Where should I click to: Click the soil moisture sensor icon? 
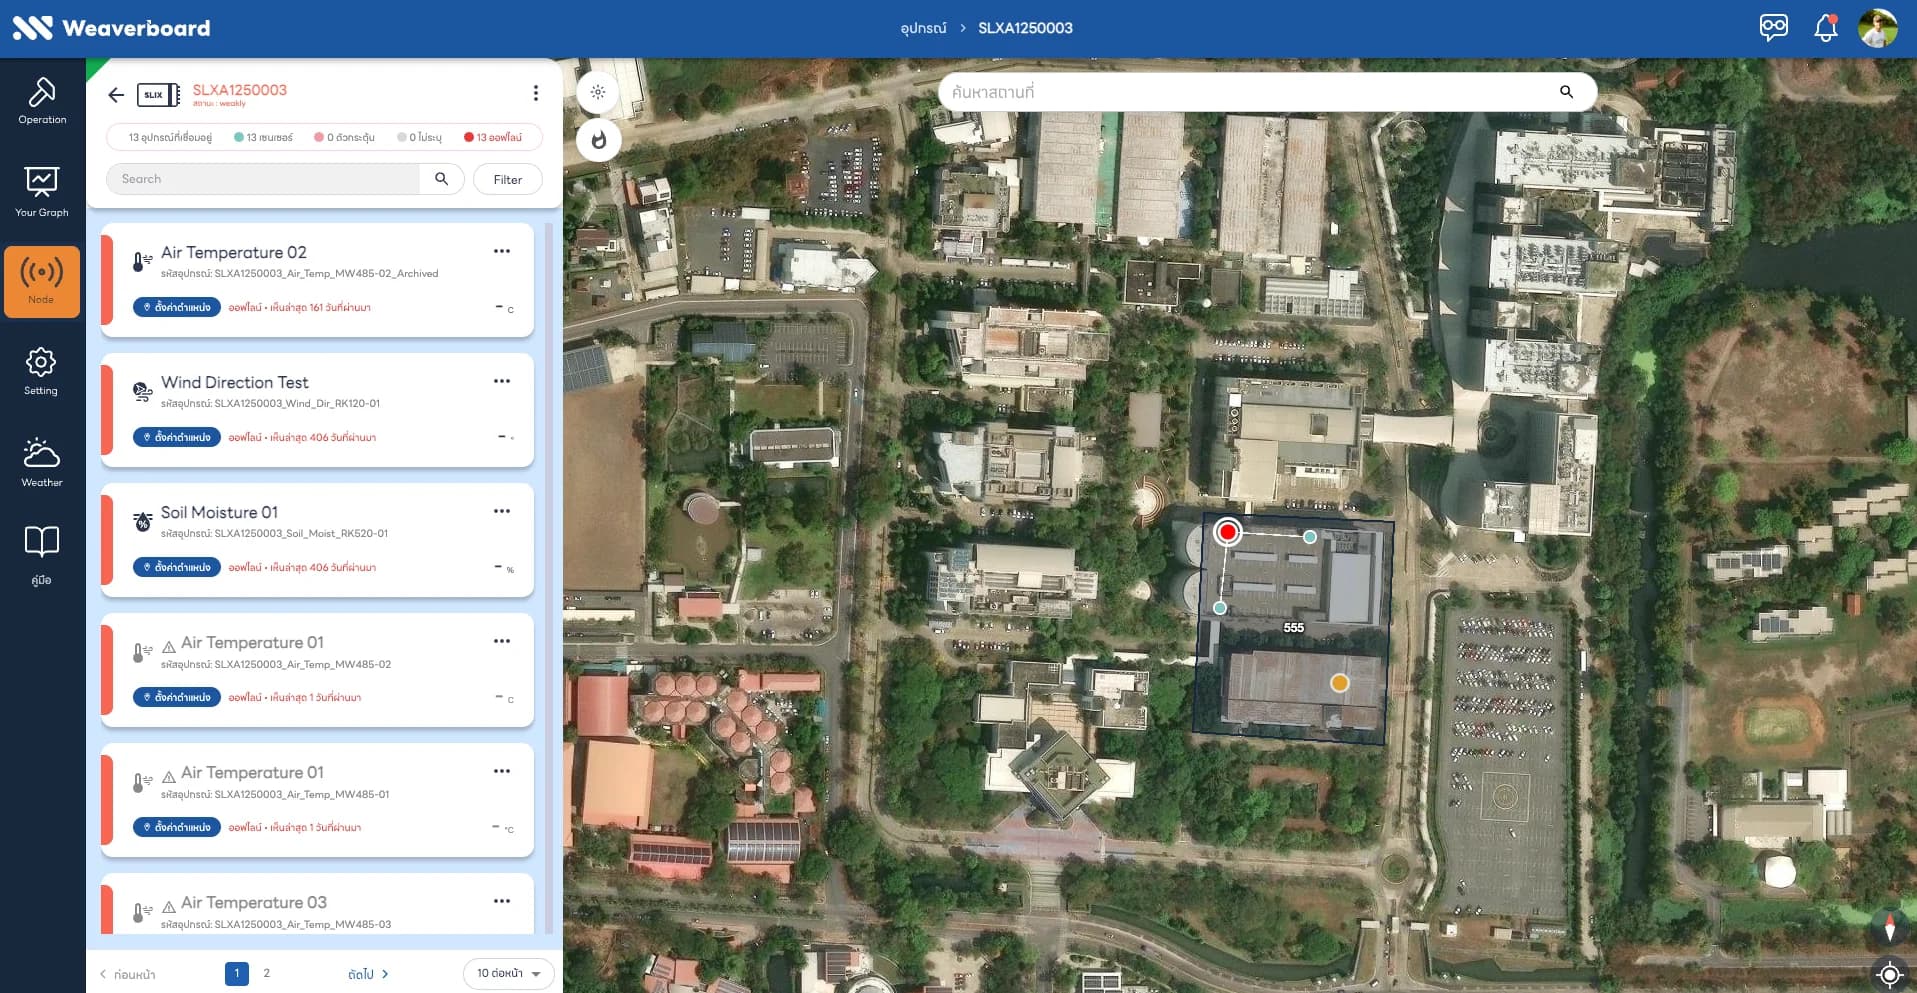coord(143,521)
